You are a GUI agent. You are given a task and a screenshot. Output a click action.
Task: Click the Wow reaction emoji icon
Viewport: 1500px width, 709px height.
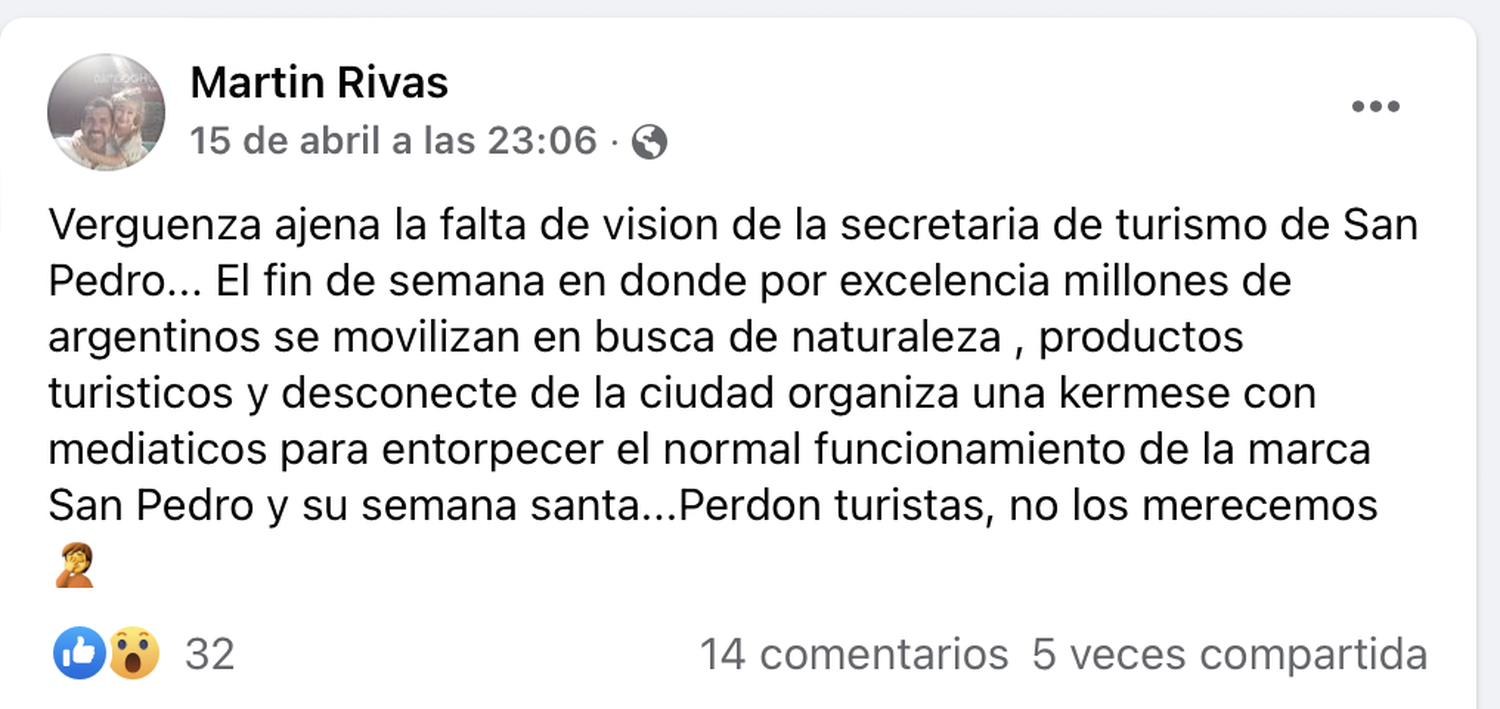(x=133, y=654)
